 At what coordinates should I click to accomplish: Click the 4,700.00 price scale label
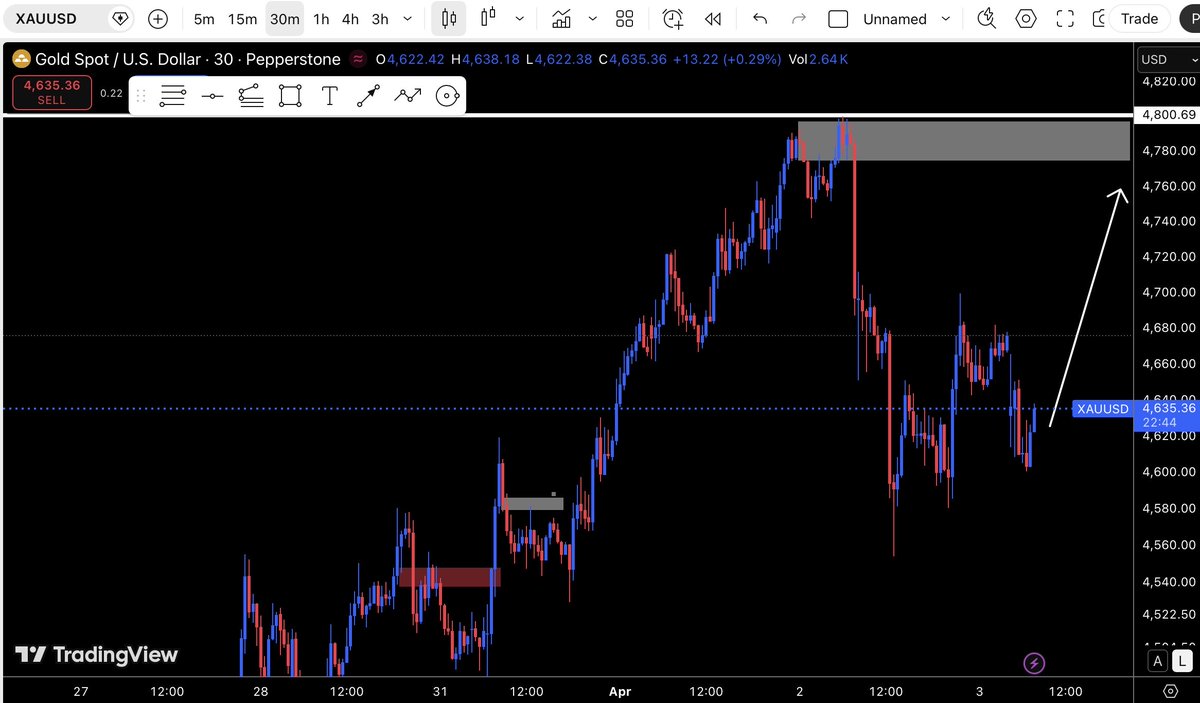pyautogui.click(x=1169, y=292)
